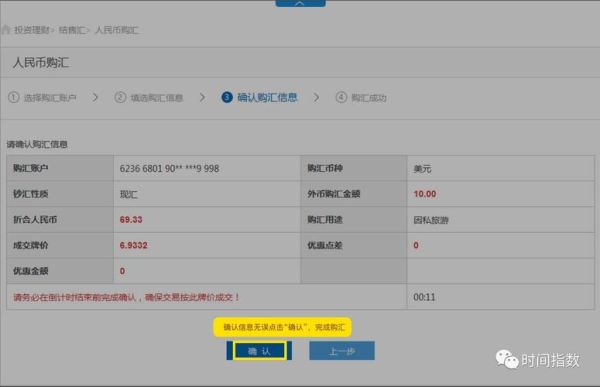This screenshot has width=600, height=387.
Task: Click the 6.9332 exchange rate value
Action: tap(133, 245)
